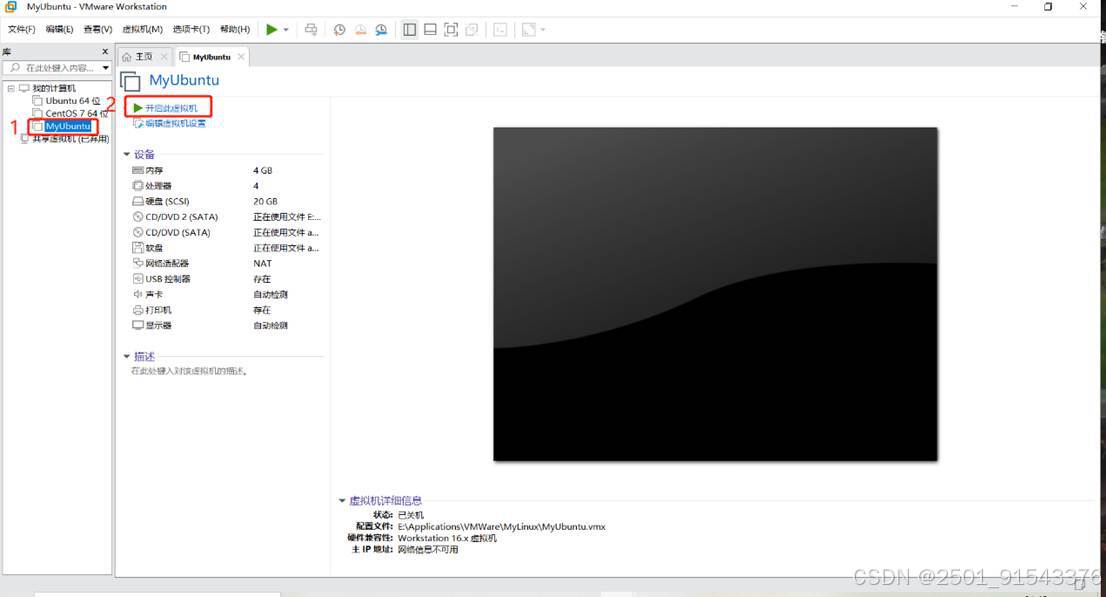Viewport: 1106px width, 597px height.
Task: Collapse the 描述 section
Action: (127, 356)
